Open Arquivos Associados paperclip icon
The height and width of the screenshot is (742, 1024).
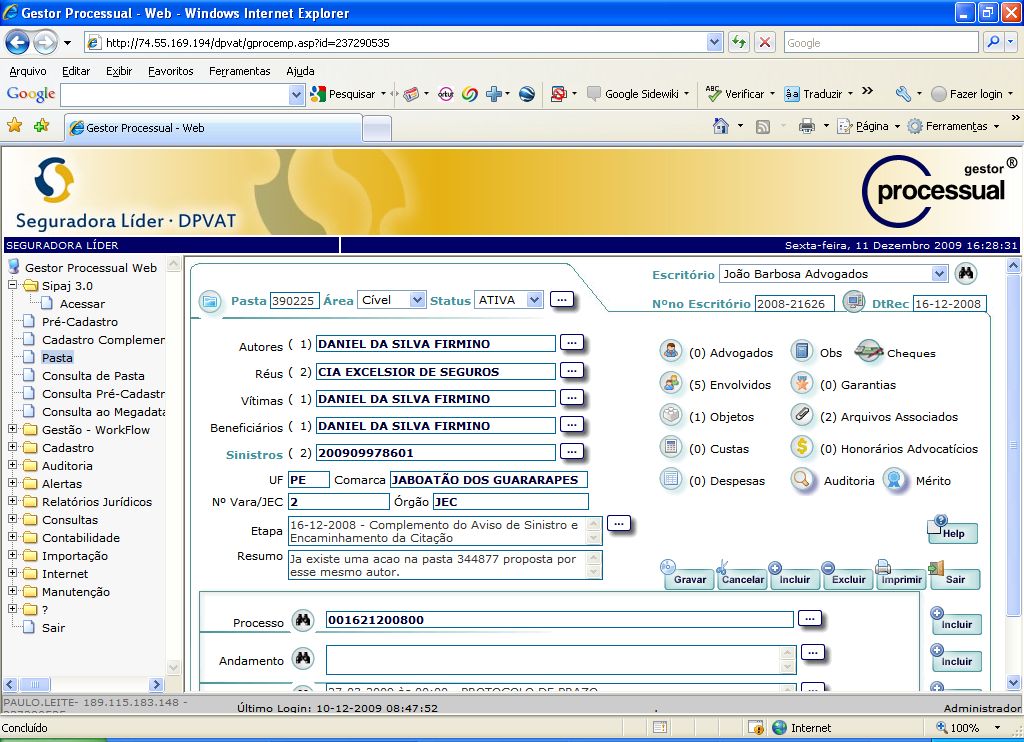pos(801,415)
